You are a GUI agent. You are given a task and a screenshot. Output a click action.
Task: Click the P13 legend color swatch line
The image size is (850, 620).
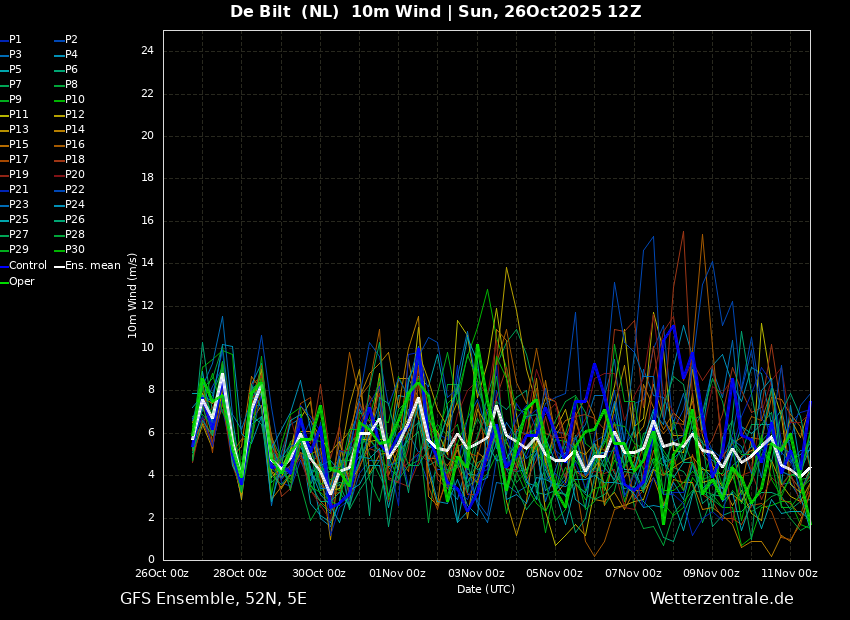pos(4,130)
